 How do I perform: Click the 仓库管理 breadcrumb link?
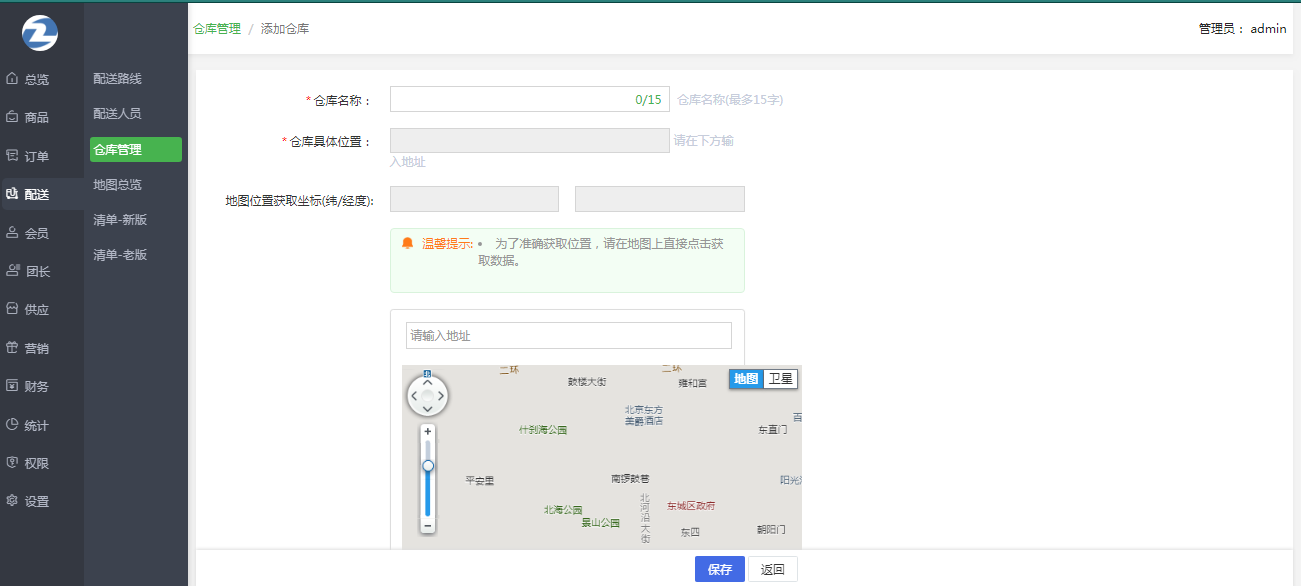pos(217,29)
